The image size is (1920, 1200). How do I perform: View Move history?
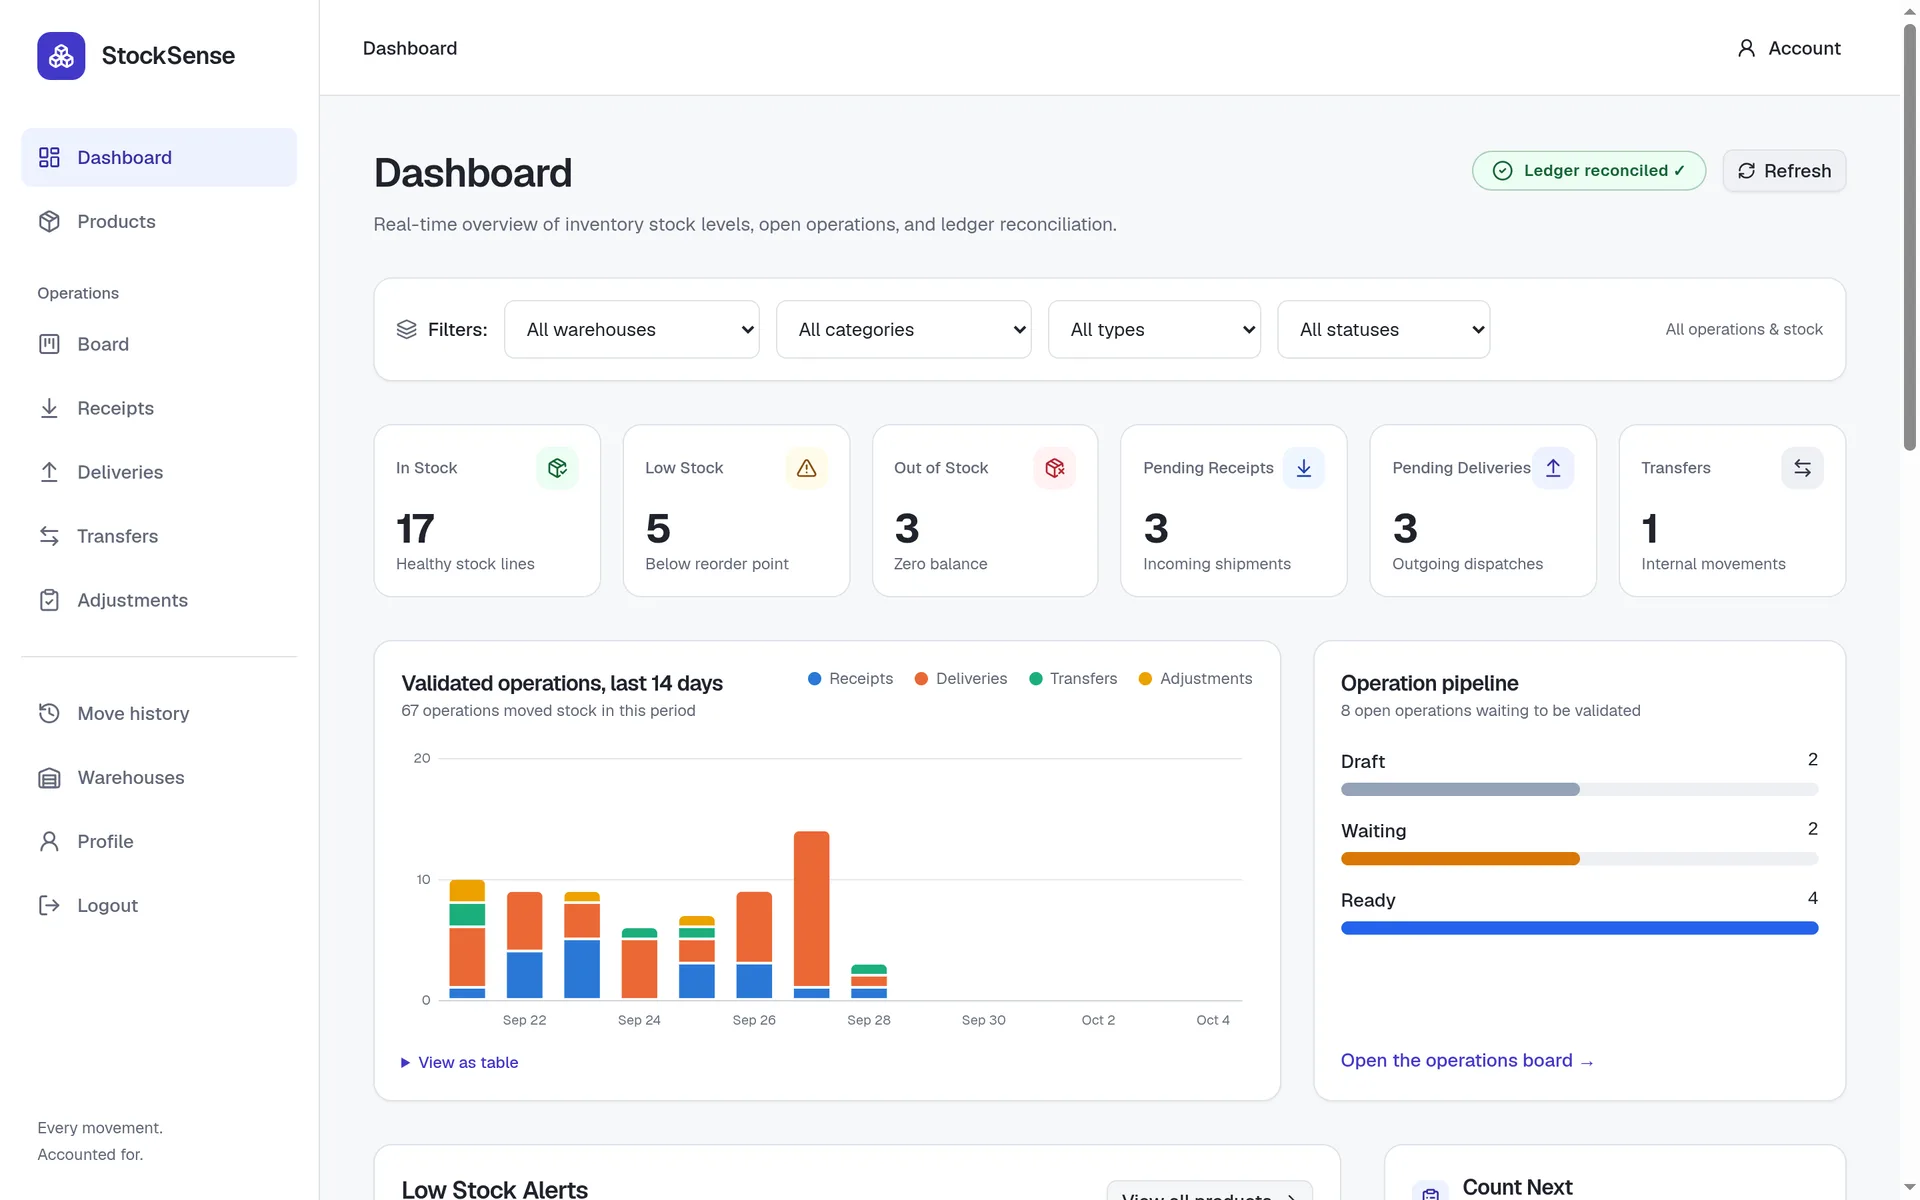159,713
